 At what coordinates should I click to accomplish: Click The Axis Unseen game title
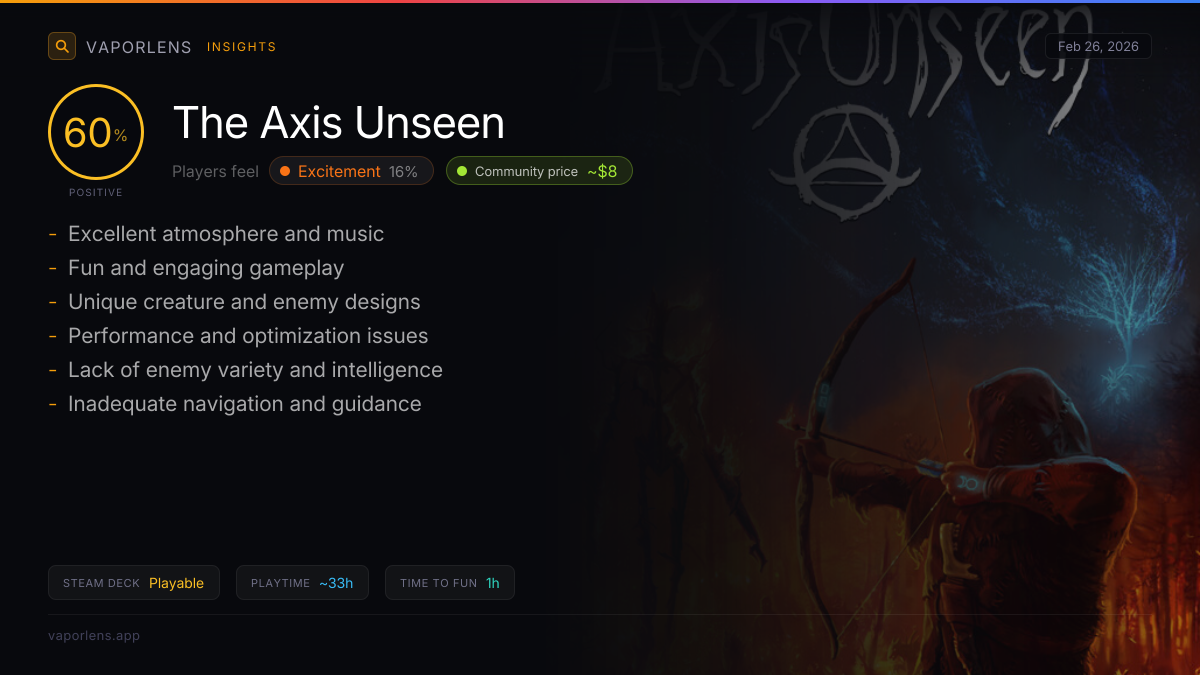pos(339,123)
